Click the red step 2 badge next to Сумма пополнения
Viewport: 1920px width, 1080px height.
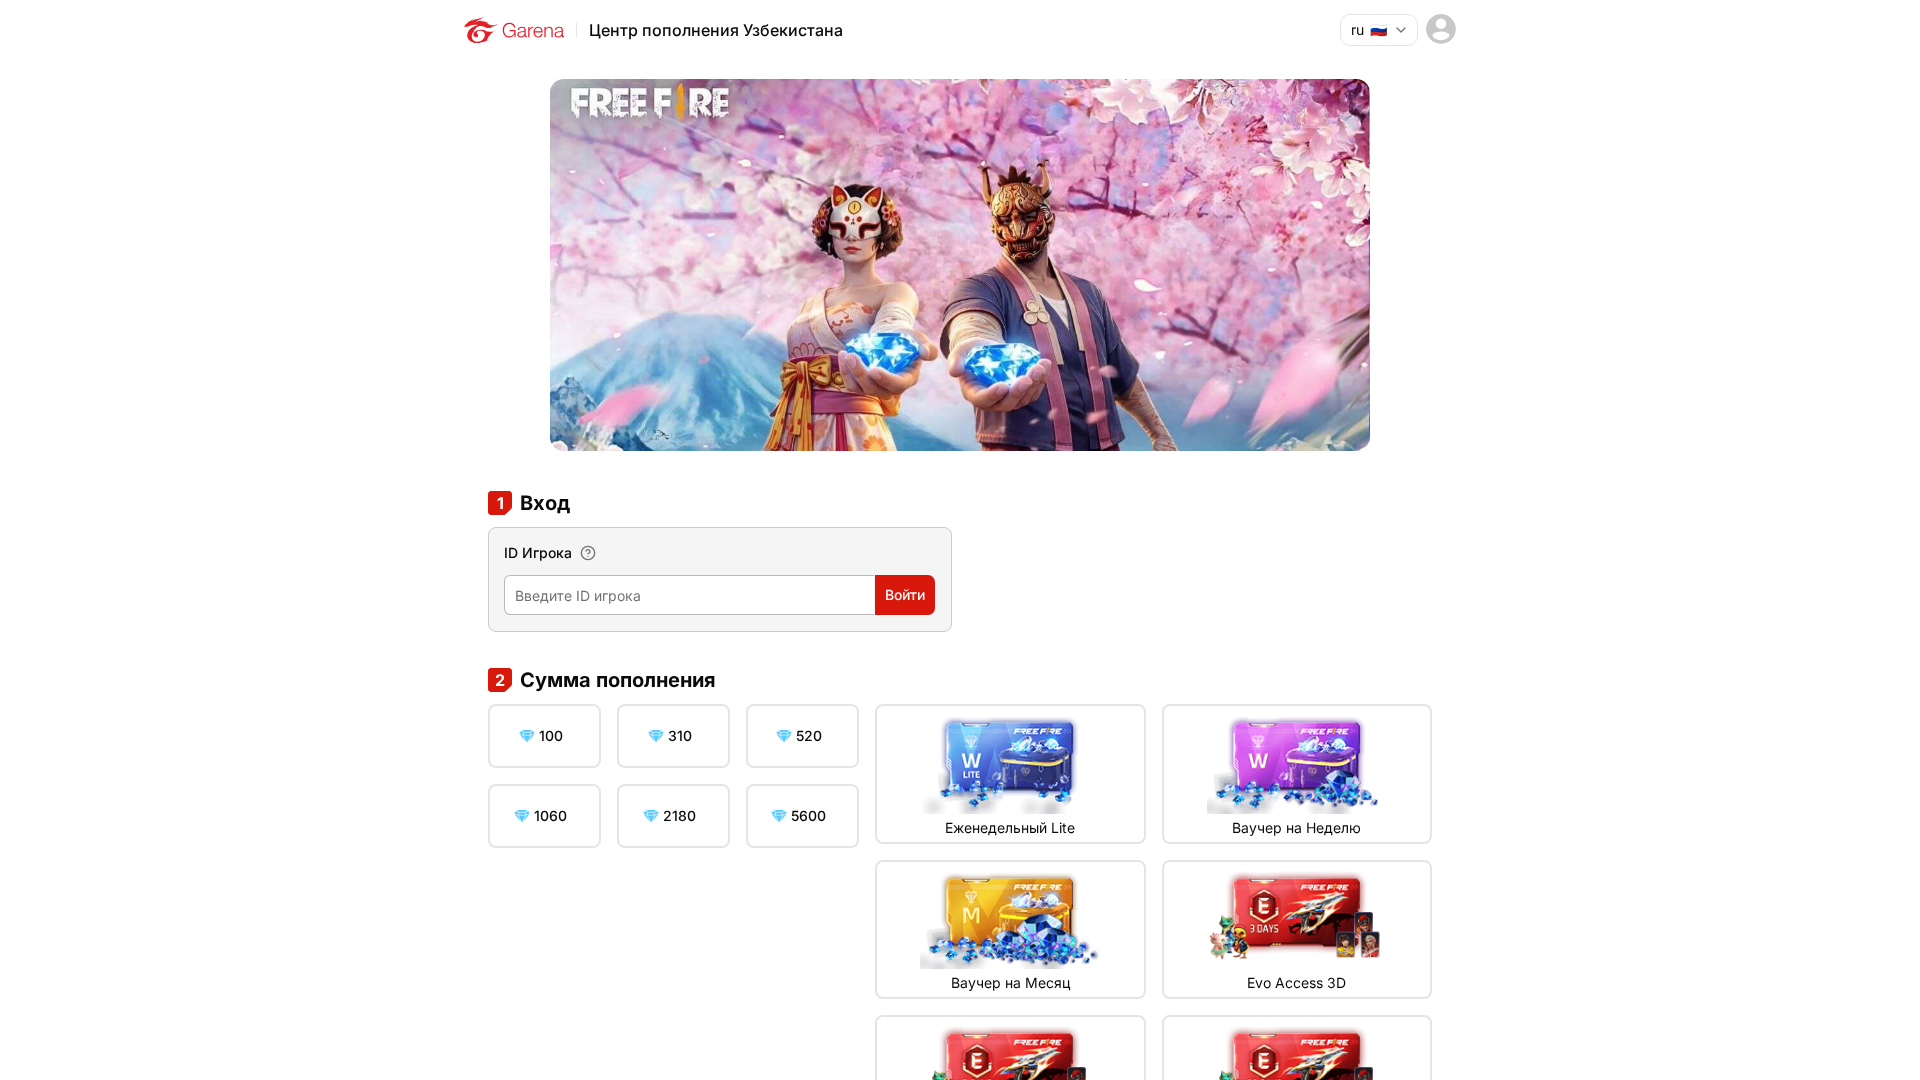coord(500,679)
